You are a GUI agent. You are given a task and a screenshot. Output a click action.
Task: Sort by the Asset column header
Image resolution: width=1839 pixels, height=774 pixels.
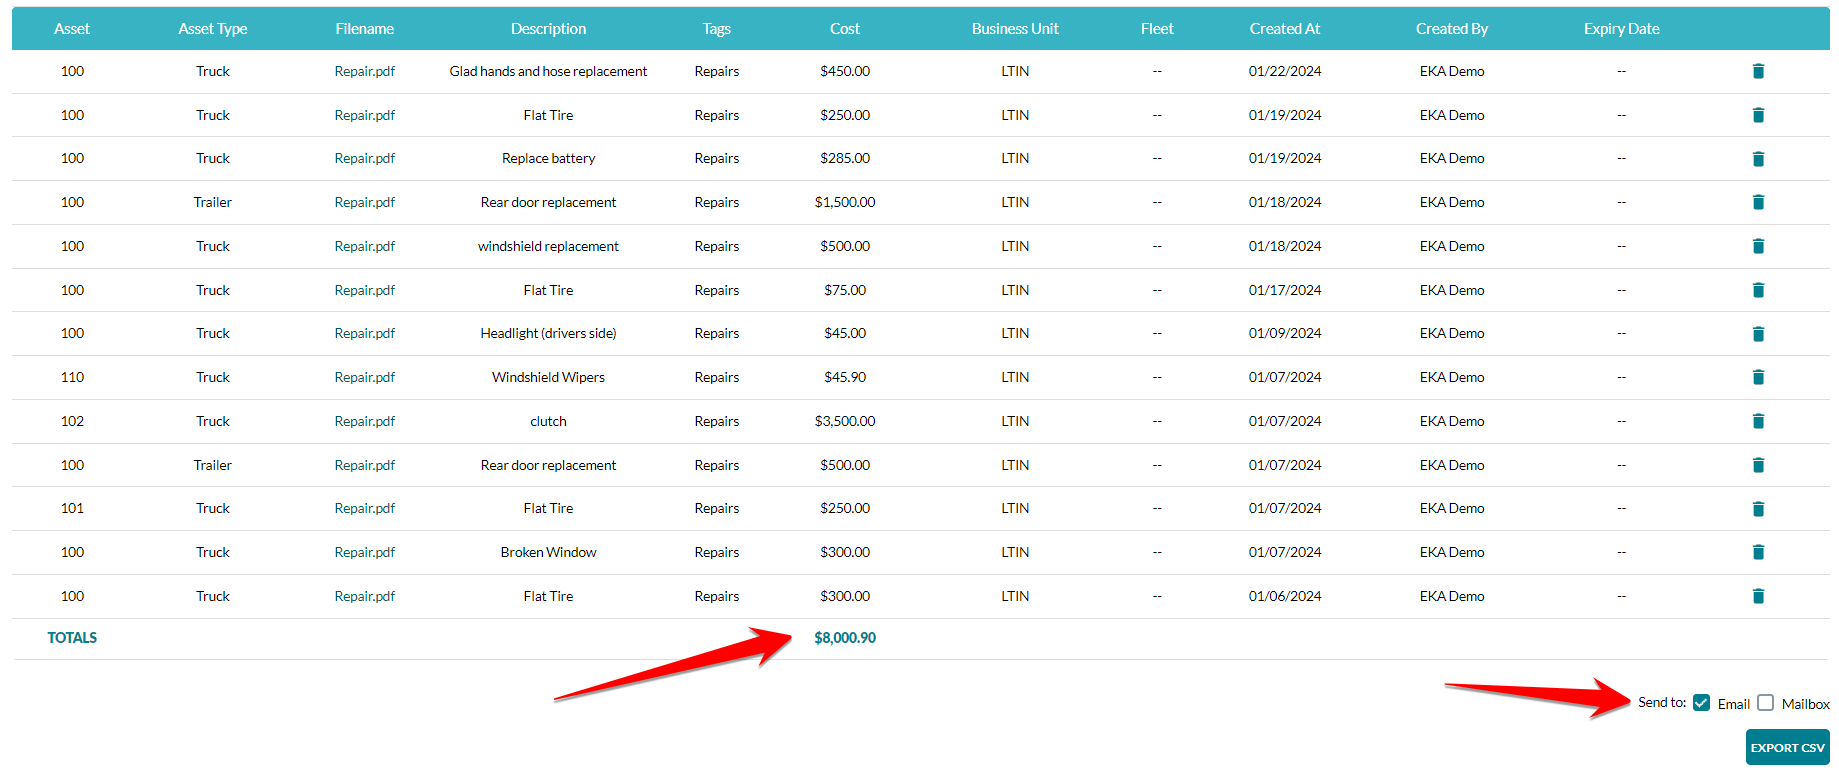click(x=72, y=29)
